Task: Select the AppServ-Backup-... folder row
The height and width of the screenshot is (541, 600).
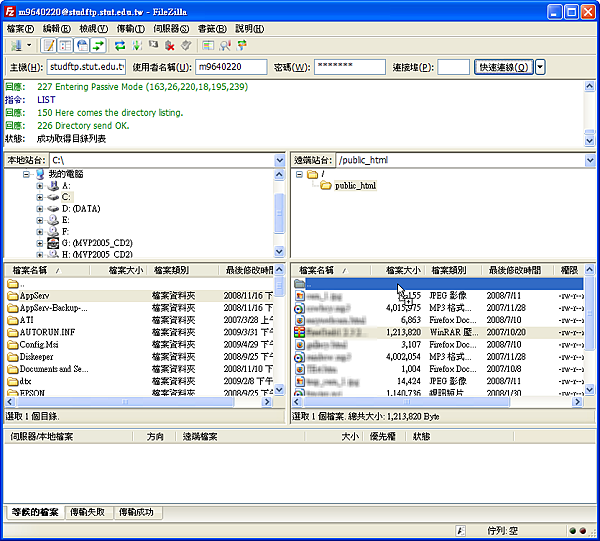Action: [140, 308]
